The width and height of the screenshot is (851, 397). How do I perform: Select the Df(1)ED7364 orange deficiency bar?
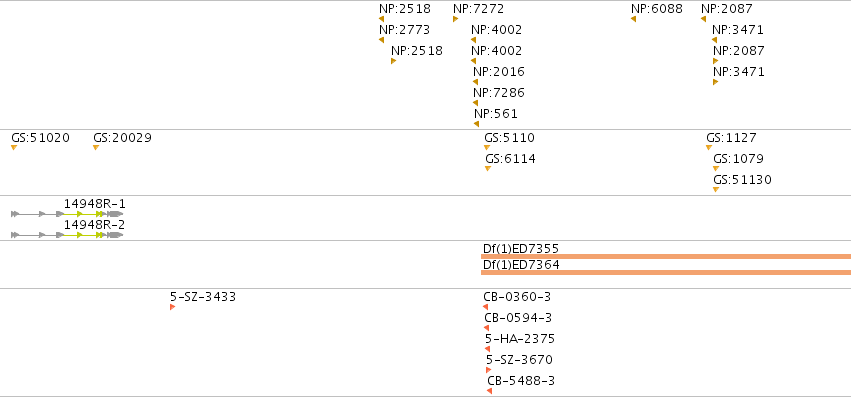(666, 273)
